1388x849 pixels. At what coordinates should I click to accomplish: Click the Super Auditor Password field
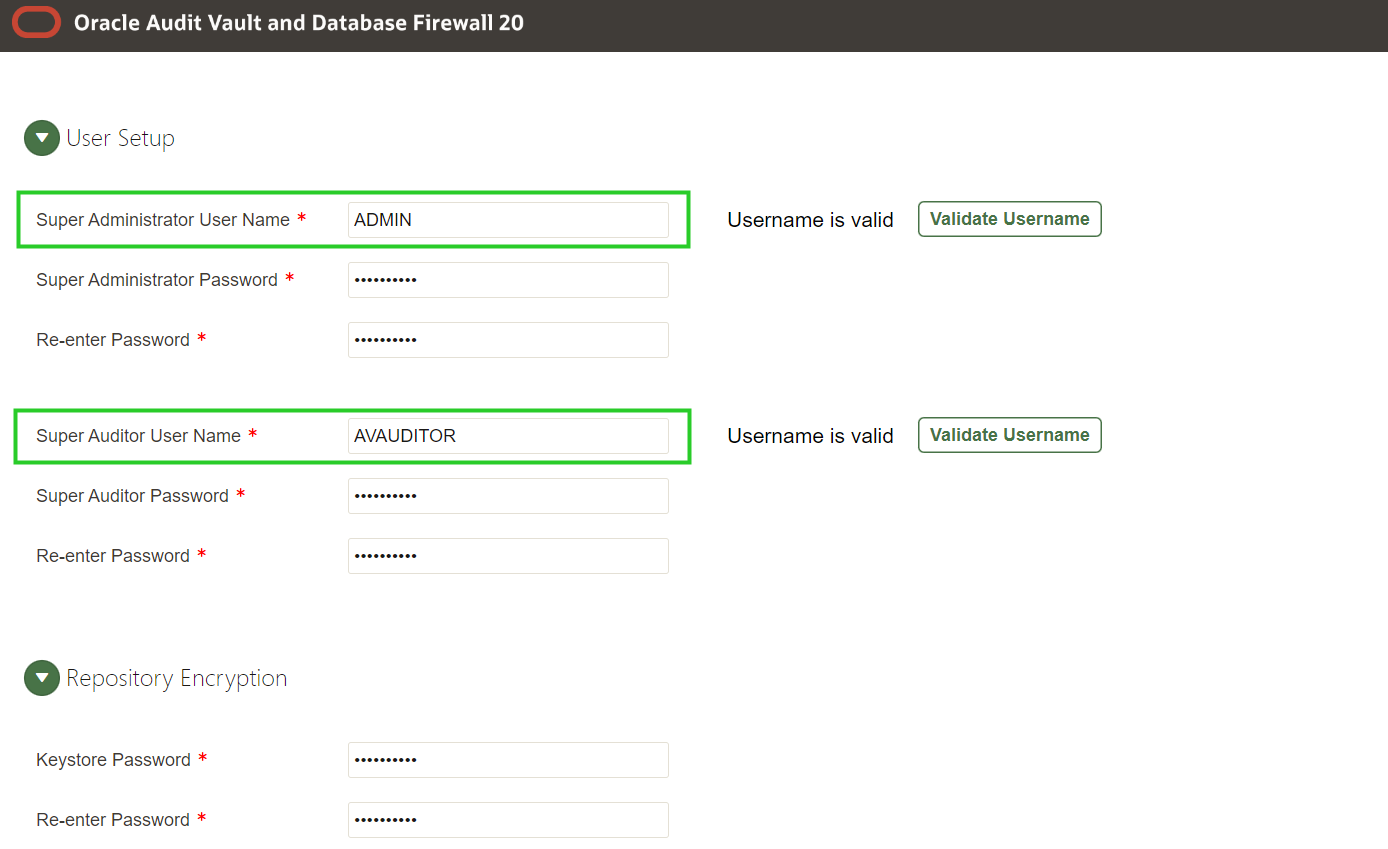click(508, 495)
